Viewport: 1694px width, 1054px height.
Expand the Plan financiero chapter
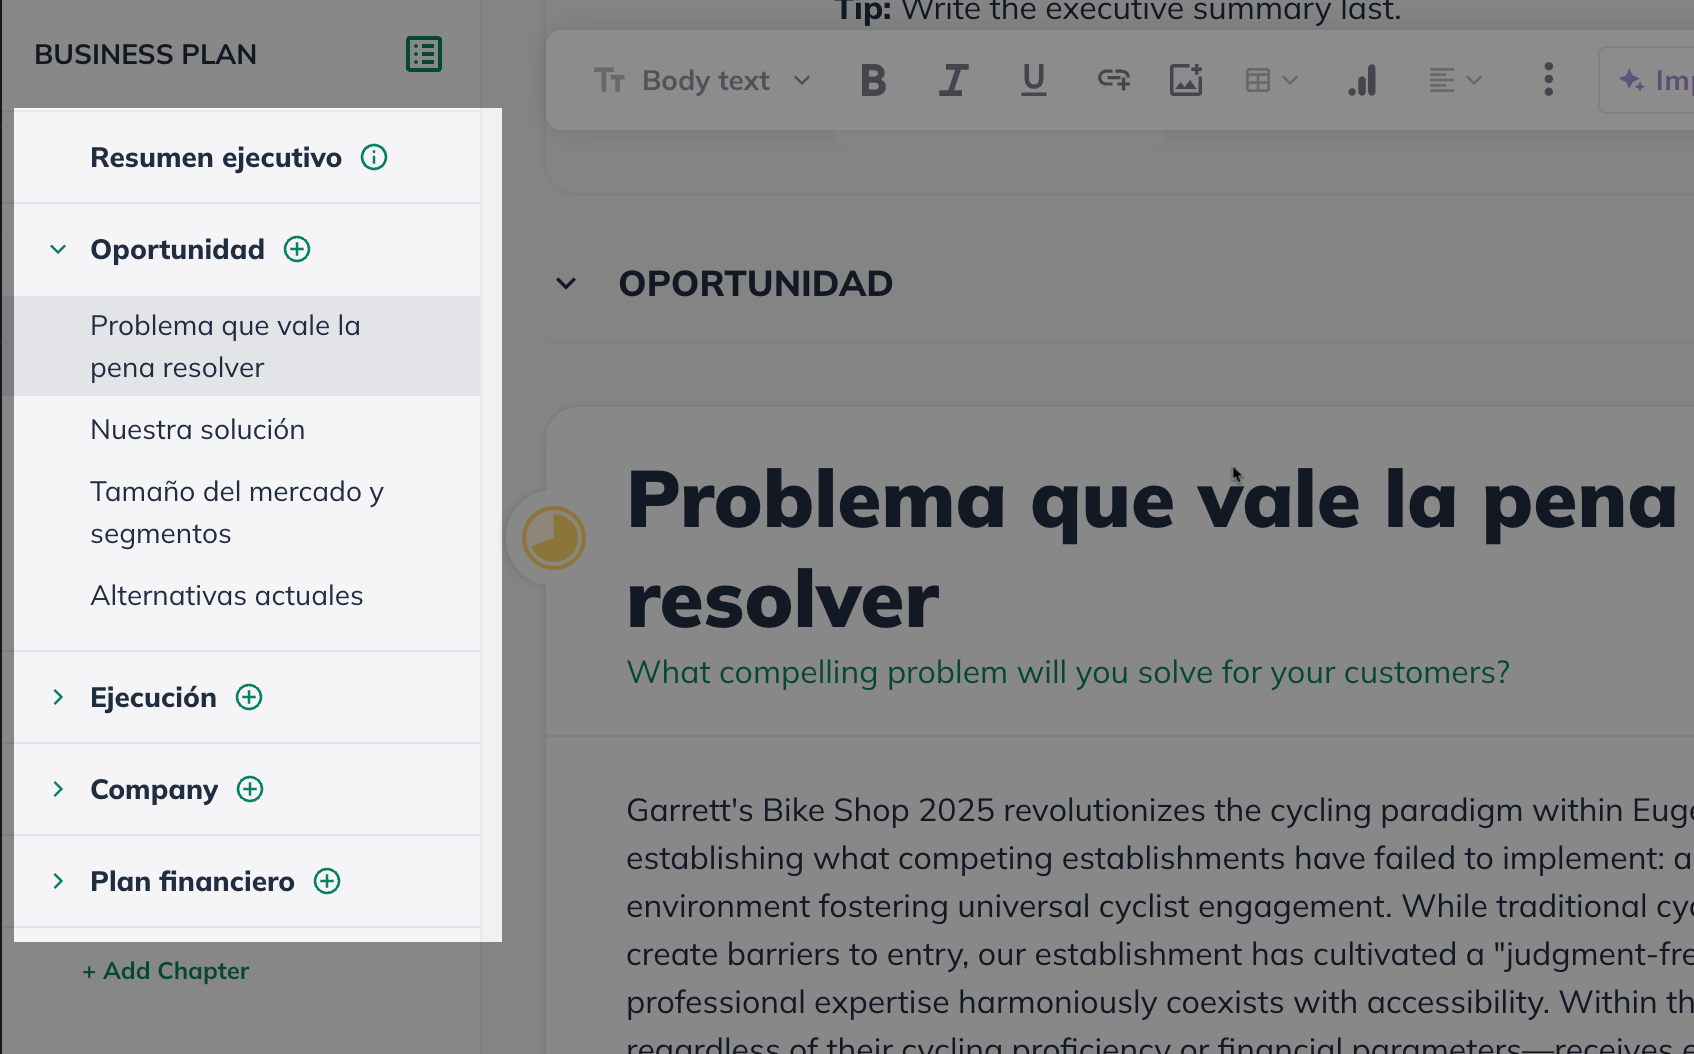(58, 881)
